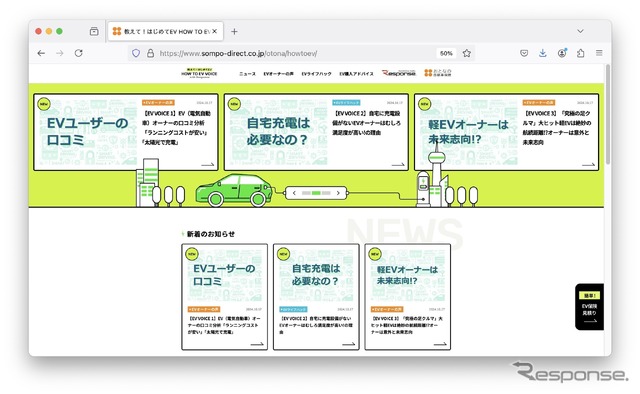Open the tab list dropdown chevron
The height and width of the screenshot is (394, 640).
580,31
